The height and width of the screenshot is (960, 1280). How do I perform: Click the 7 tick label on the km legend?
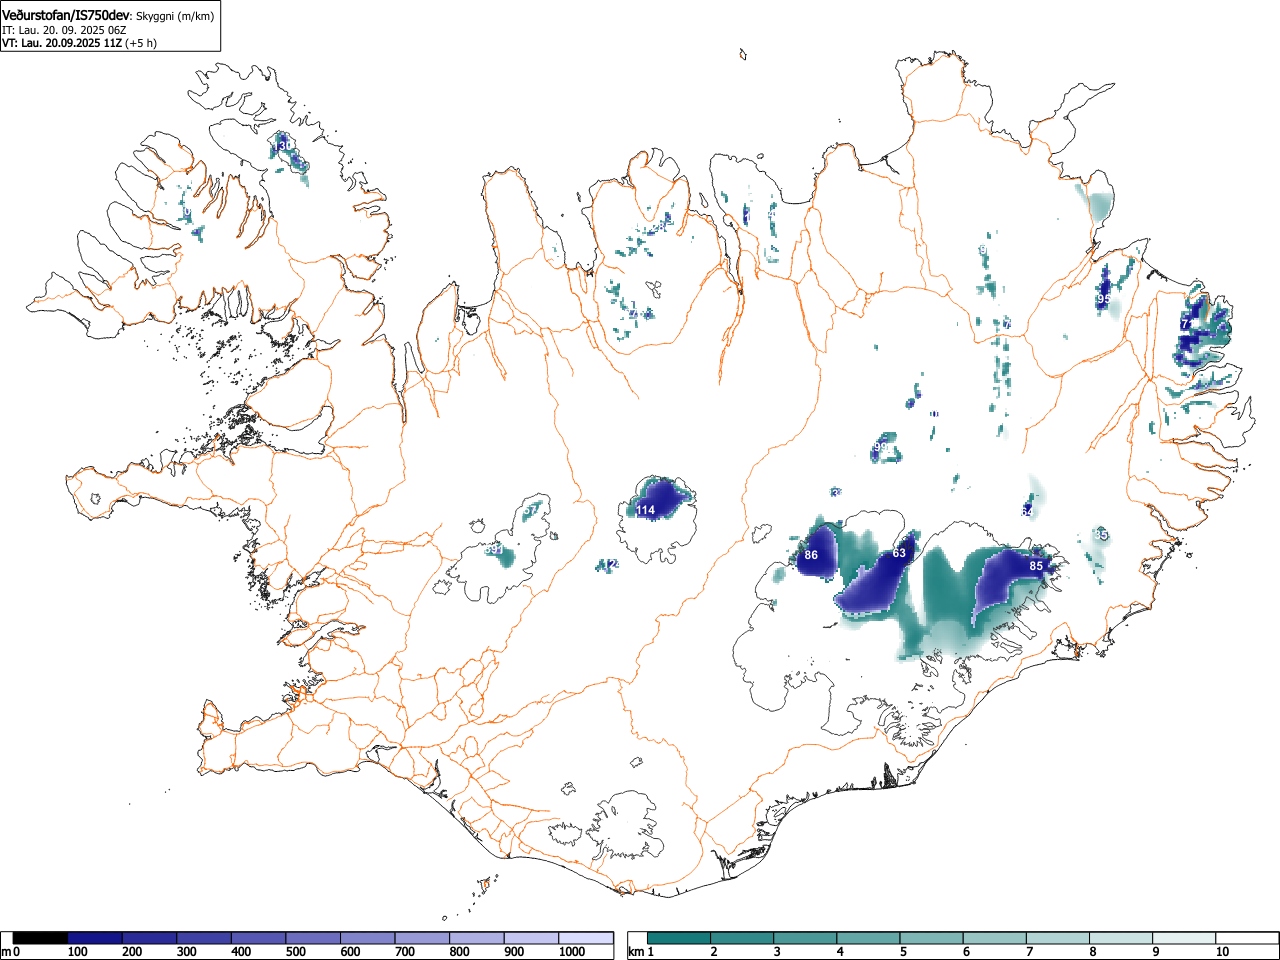click(x=1029, y=952)
